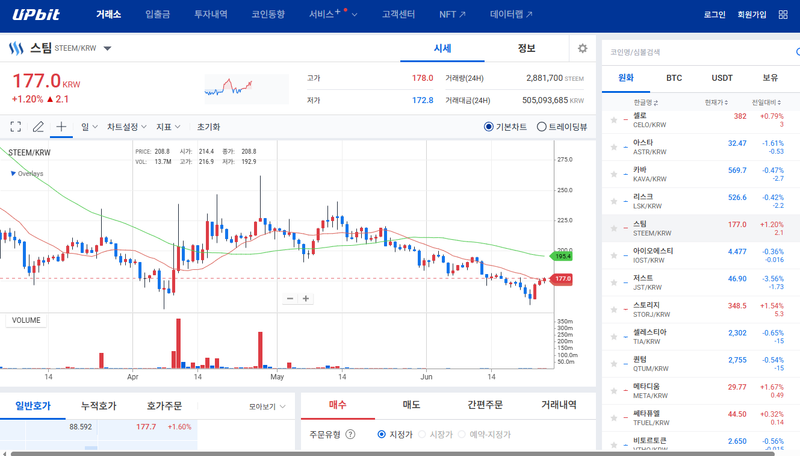Viewport: 800px width, 456px height.
Task: Favorite the TFUEL/KRW star
Action: [x=614, y=417]
